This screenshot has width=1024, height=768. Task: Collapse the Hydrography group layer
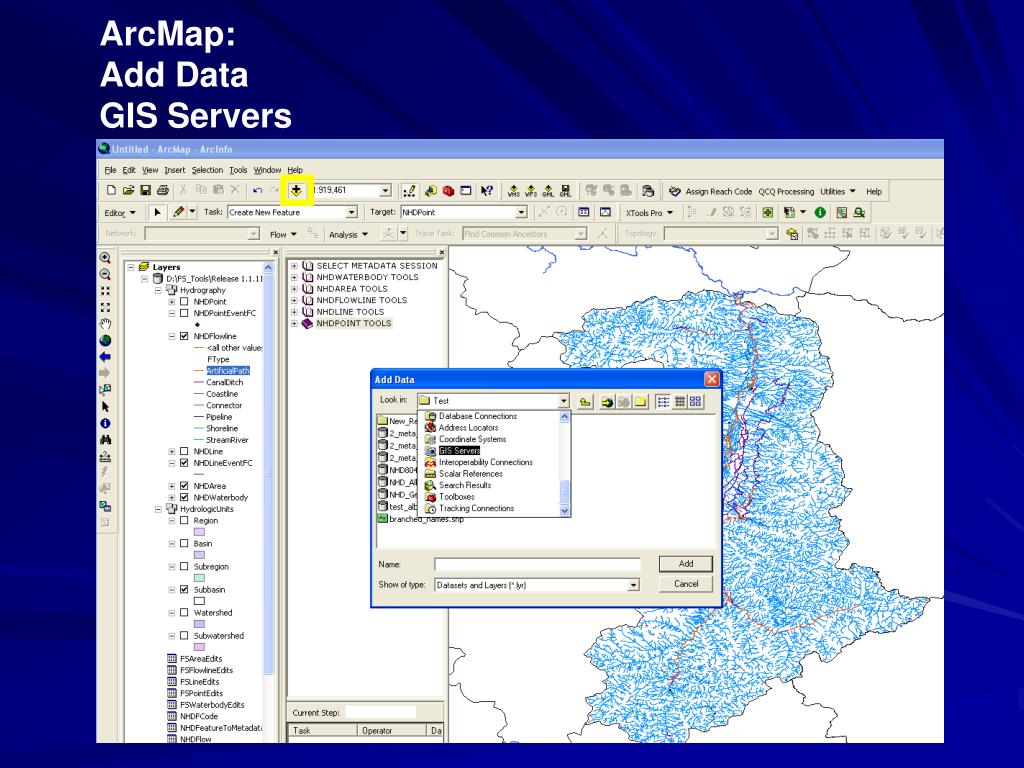[x=158, y=290]
